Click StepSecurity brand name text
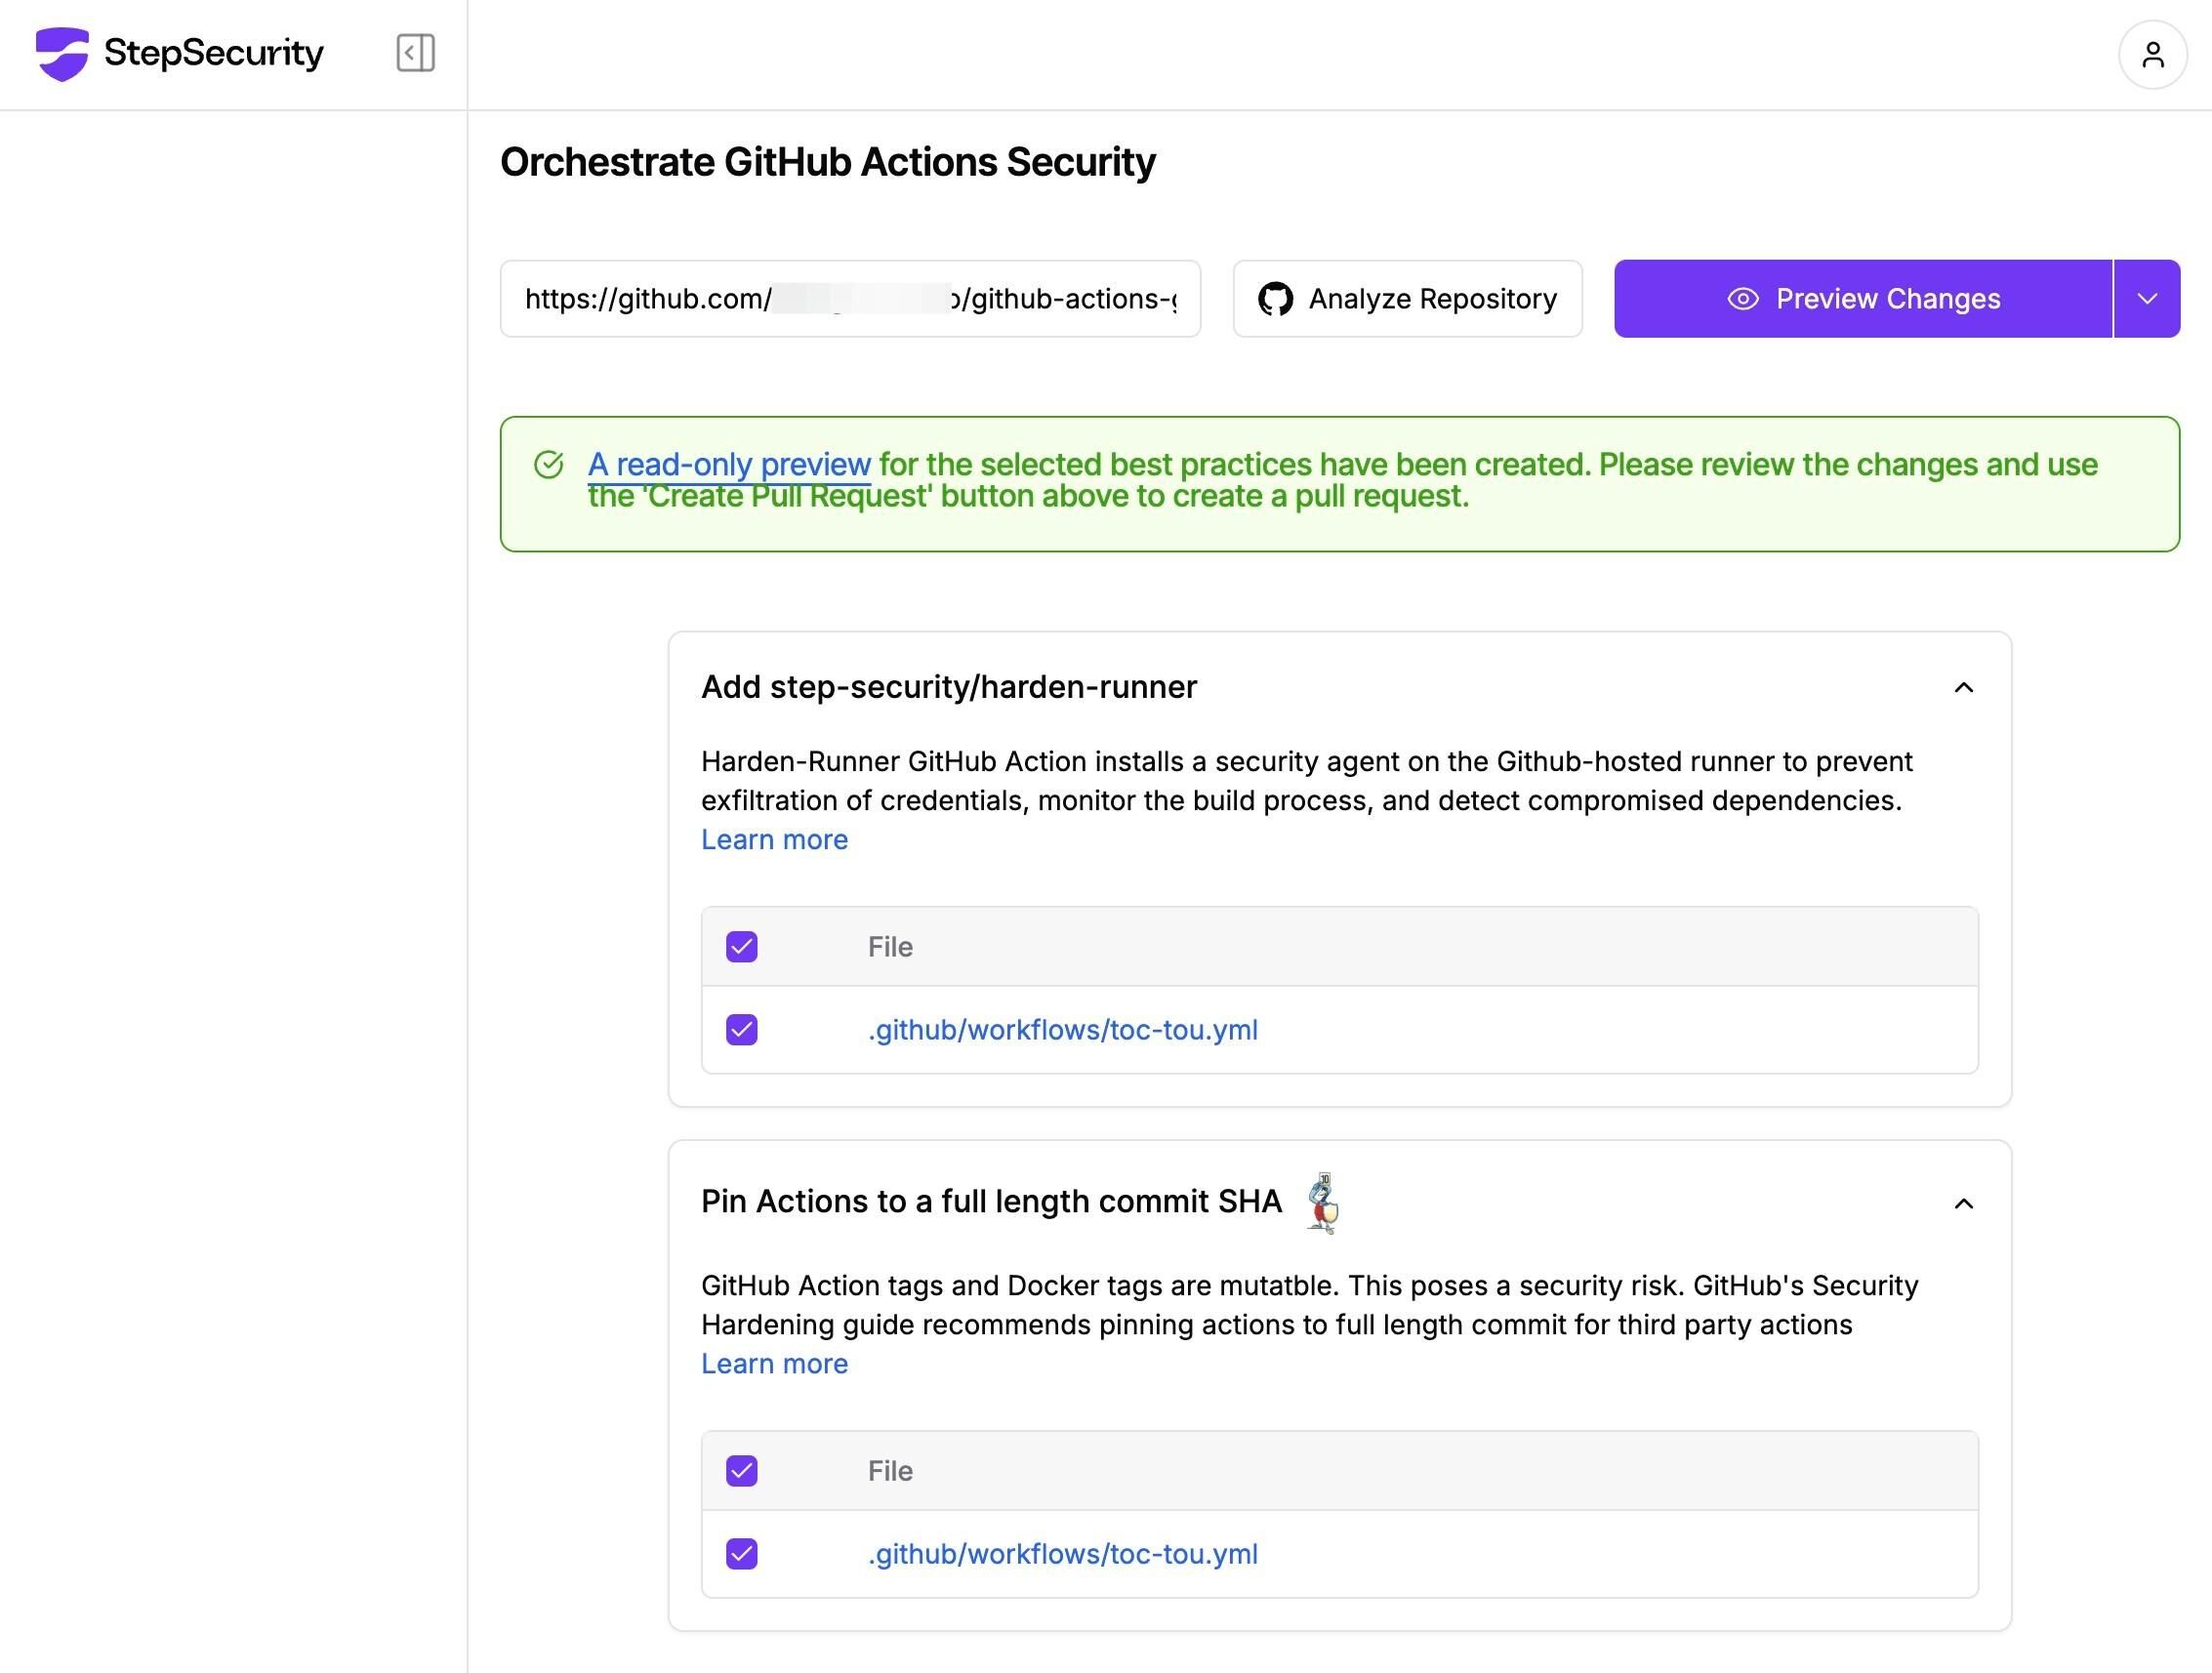The image size is (2212, 1673). click(214, 53)
